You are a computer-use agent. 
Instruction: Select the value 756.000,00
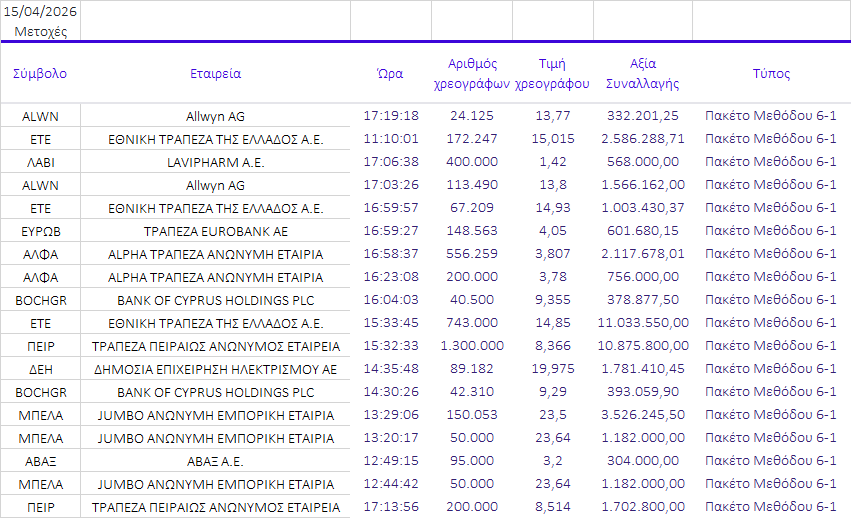643,276
